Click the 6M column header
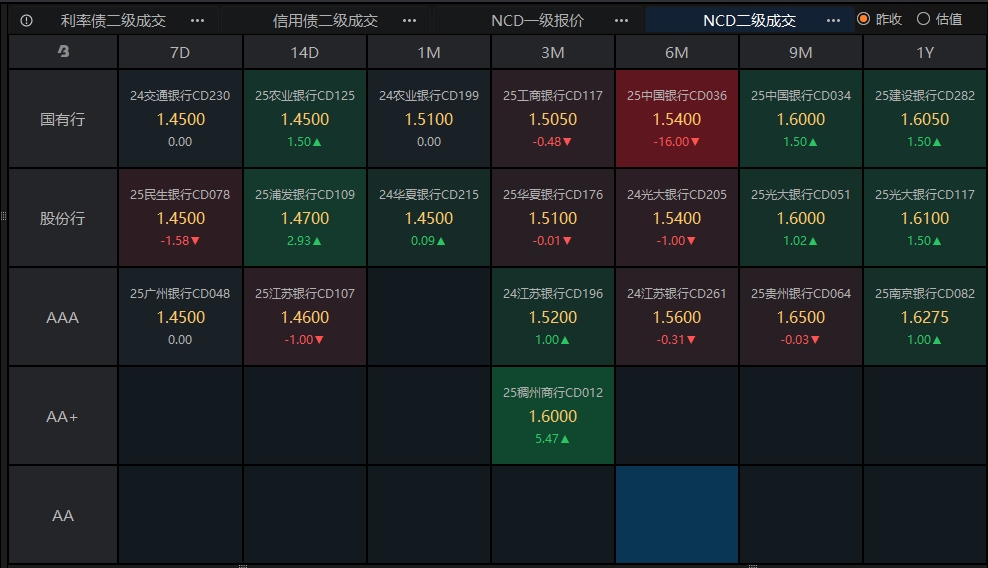 [677, 52]
